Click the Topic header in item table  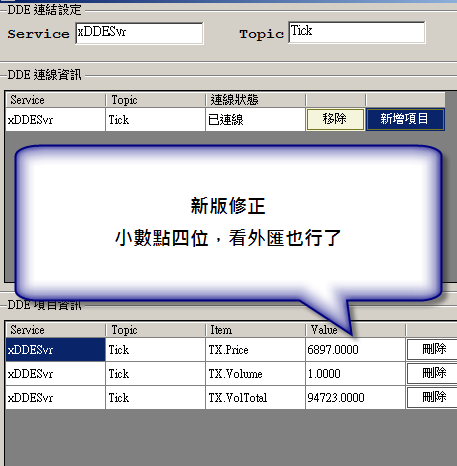coord(155,330)
